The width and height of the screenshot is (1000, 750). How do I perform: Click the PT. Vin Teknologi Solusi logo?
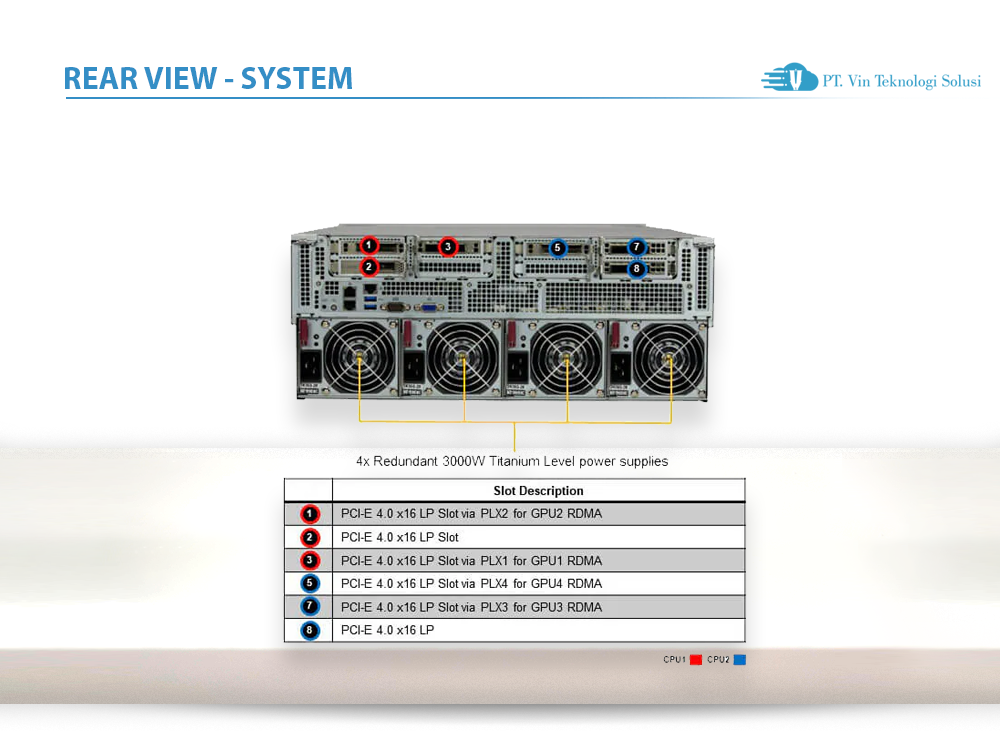[869, 79]
